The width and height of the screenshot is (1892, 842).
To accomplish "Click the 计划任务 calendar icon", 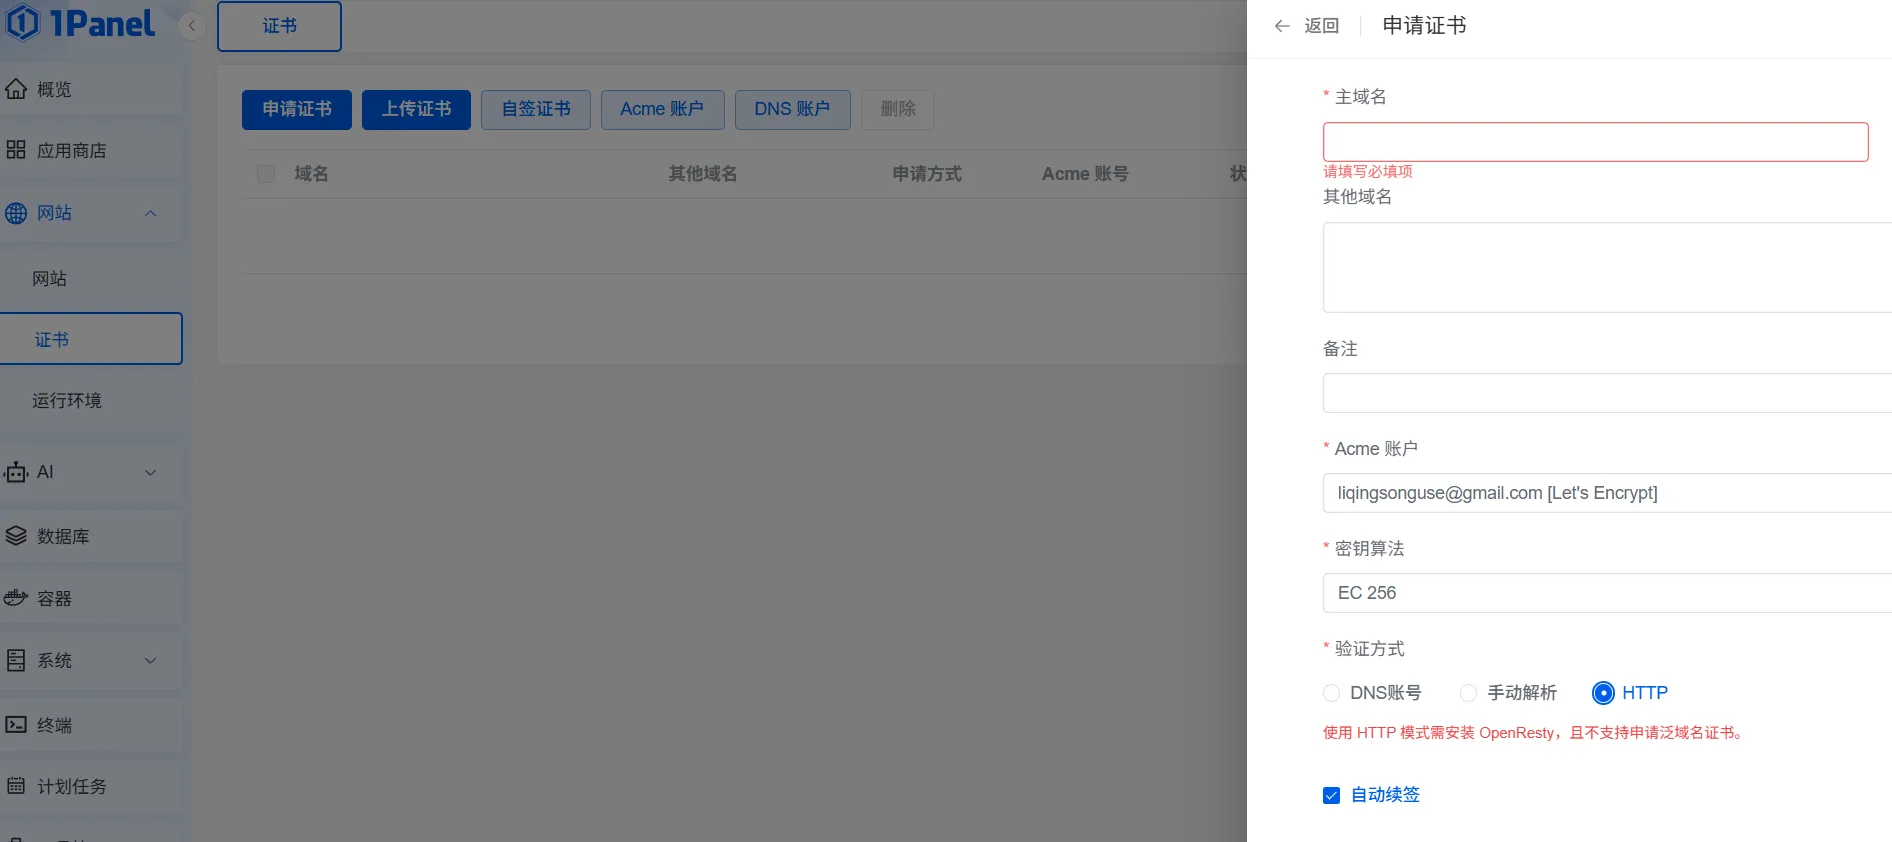I will 16,786.
